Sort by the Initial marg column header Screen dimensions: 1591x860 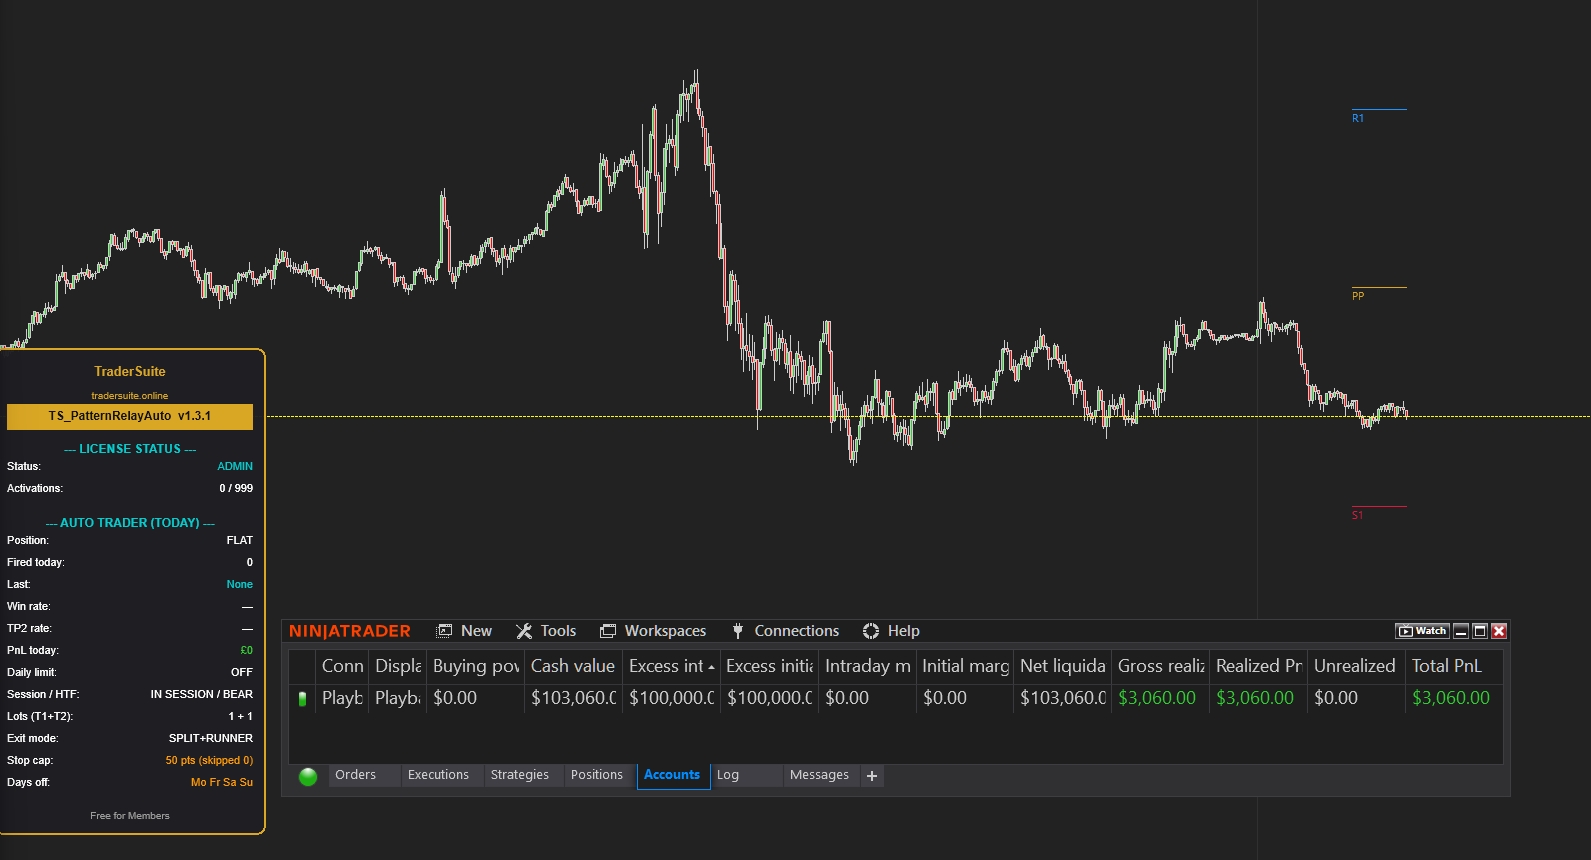[x=965, y=666]
